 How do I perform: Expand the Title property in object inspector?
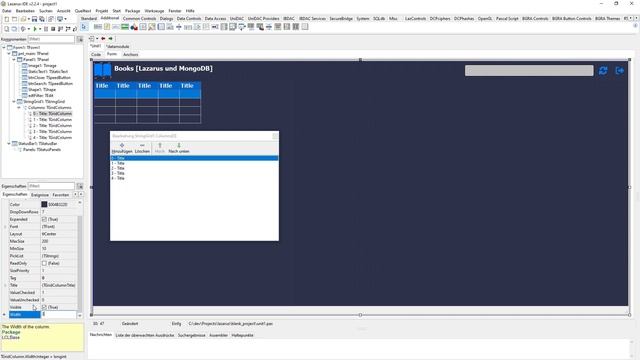tap(5, 285)
